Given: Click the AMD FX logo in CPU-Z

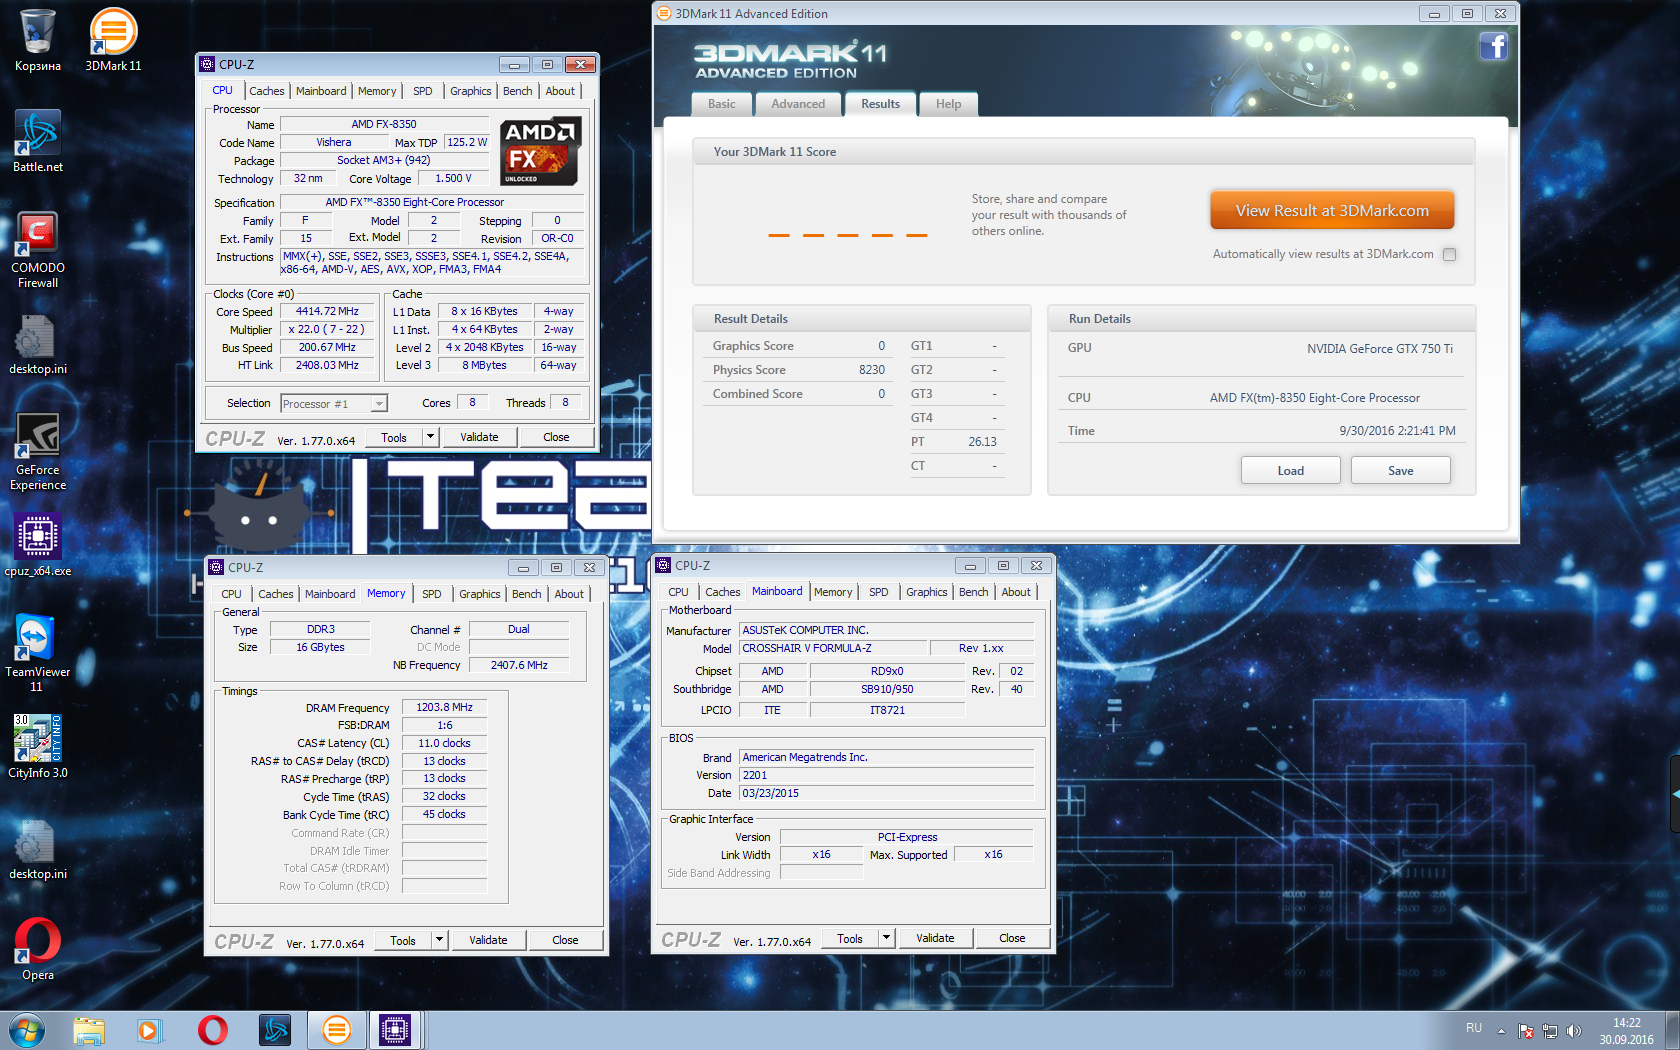Looking at the screenshot, I should point(541,152).
